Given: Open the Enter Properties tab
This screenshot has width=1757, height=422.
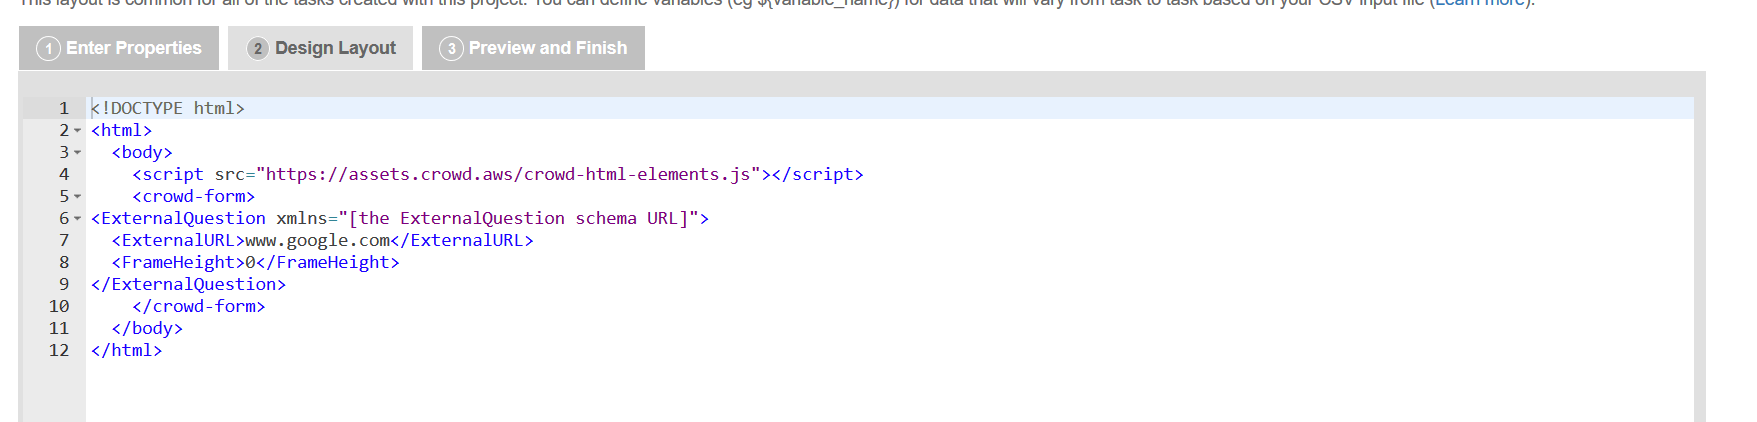Looking at the screenshot, I should point(119,48).
